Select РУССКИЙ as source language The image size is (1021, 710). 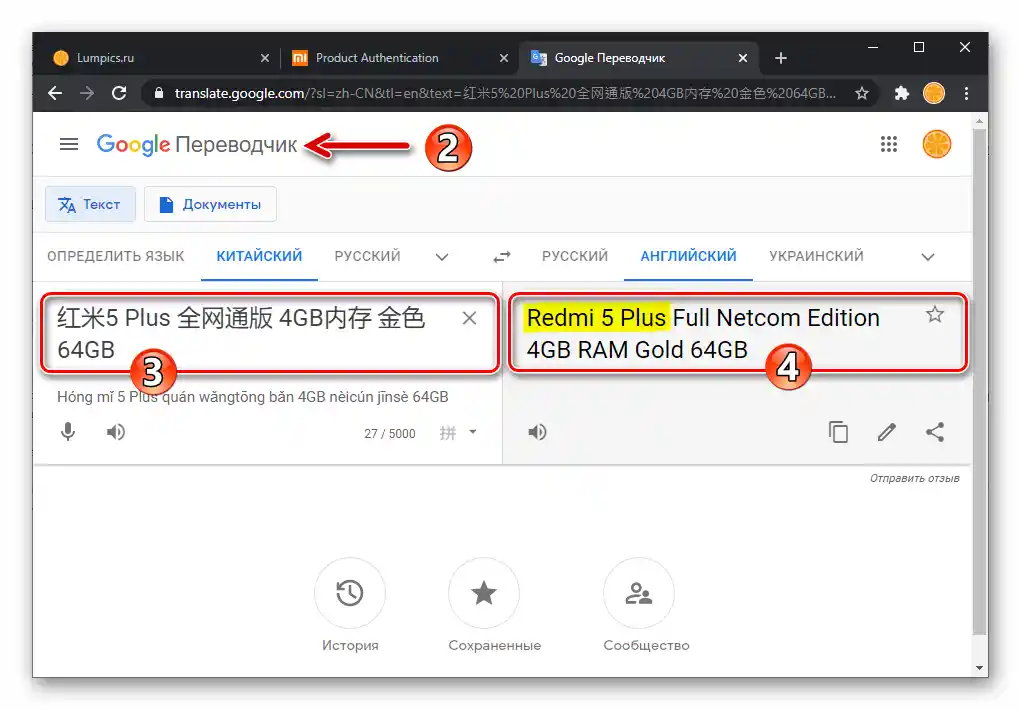(x=367, y=256)
